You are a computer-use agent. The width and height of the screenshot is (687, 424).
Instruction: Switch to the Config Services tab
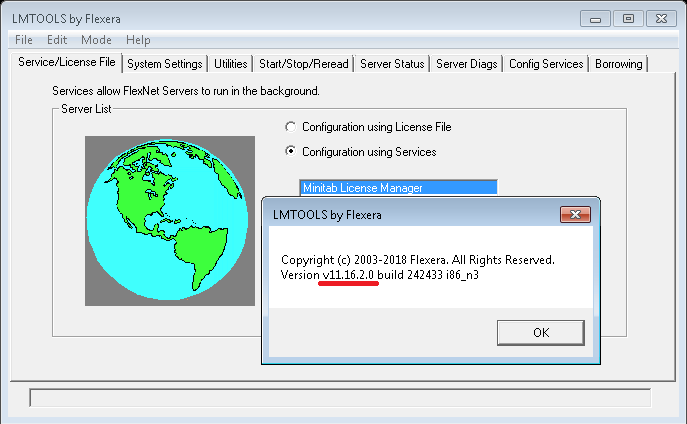(546, 64)
